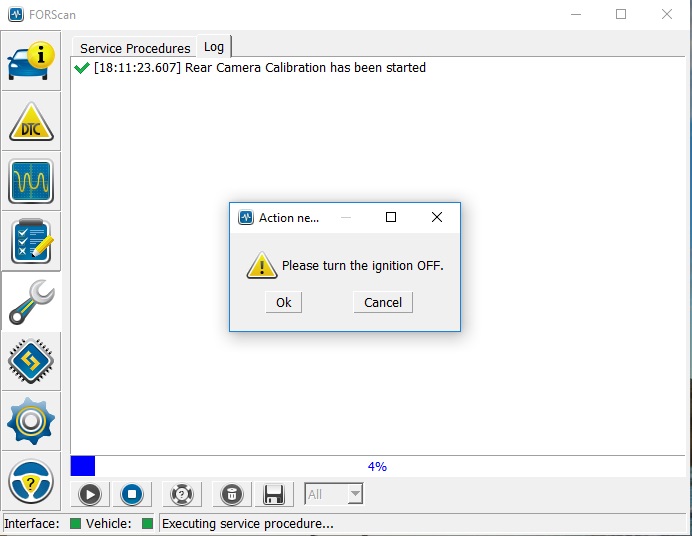The height and width of the screenshot is (536, 692).
Task: Open the gear settings section
Action: (31, 421)
